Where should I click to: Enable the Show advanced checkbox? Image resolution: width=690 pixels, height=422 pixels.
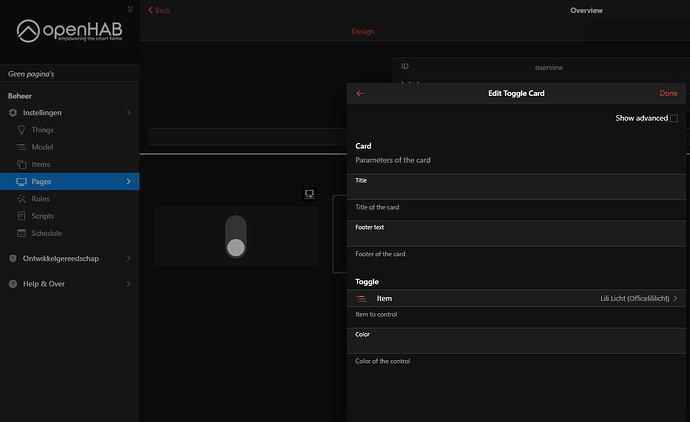(x=673, y=118)
